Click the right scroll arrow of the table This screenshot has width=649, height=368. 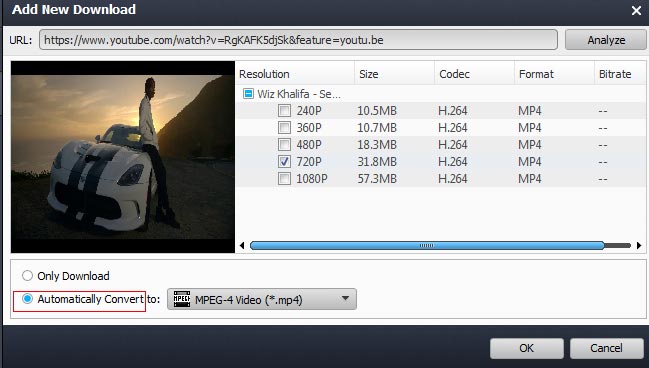click(x=639, y=245)
